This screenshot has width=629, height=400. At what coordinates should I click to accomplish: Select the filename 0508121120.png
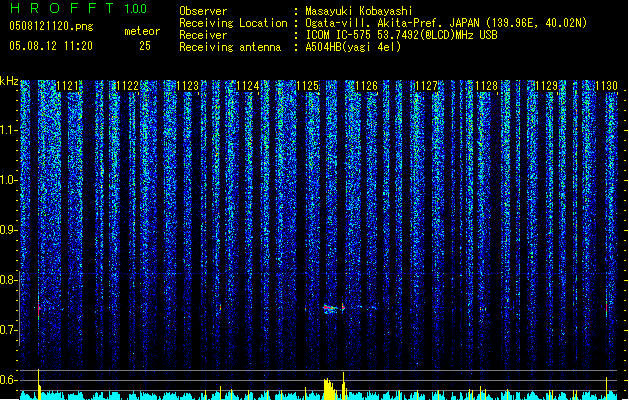pos(51,27)
